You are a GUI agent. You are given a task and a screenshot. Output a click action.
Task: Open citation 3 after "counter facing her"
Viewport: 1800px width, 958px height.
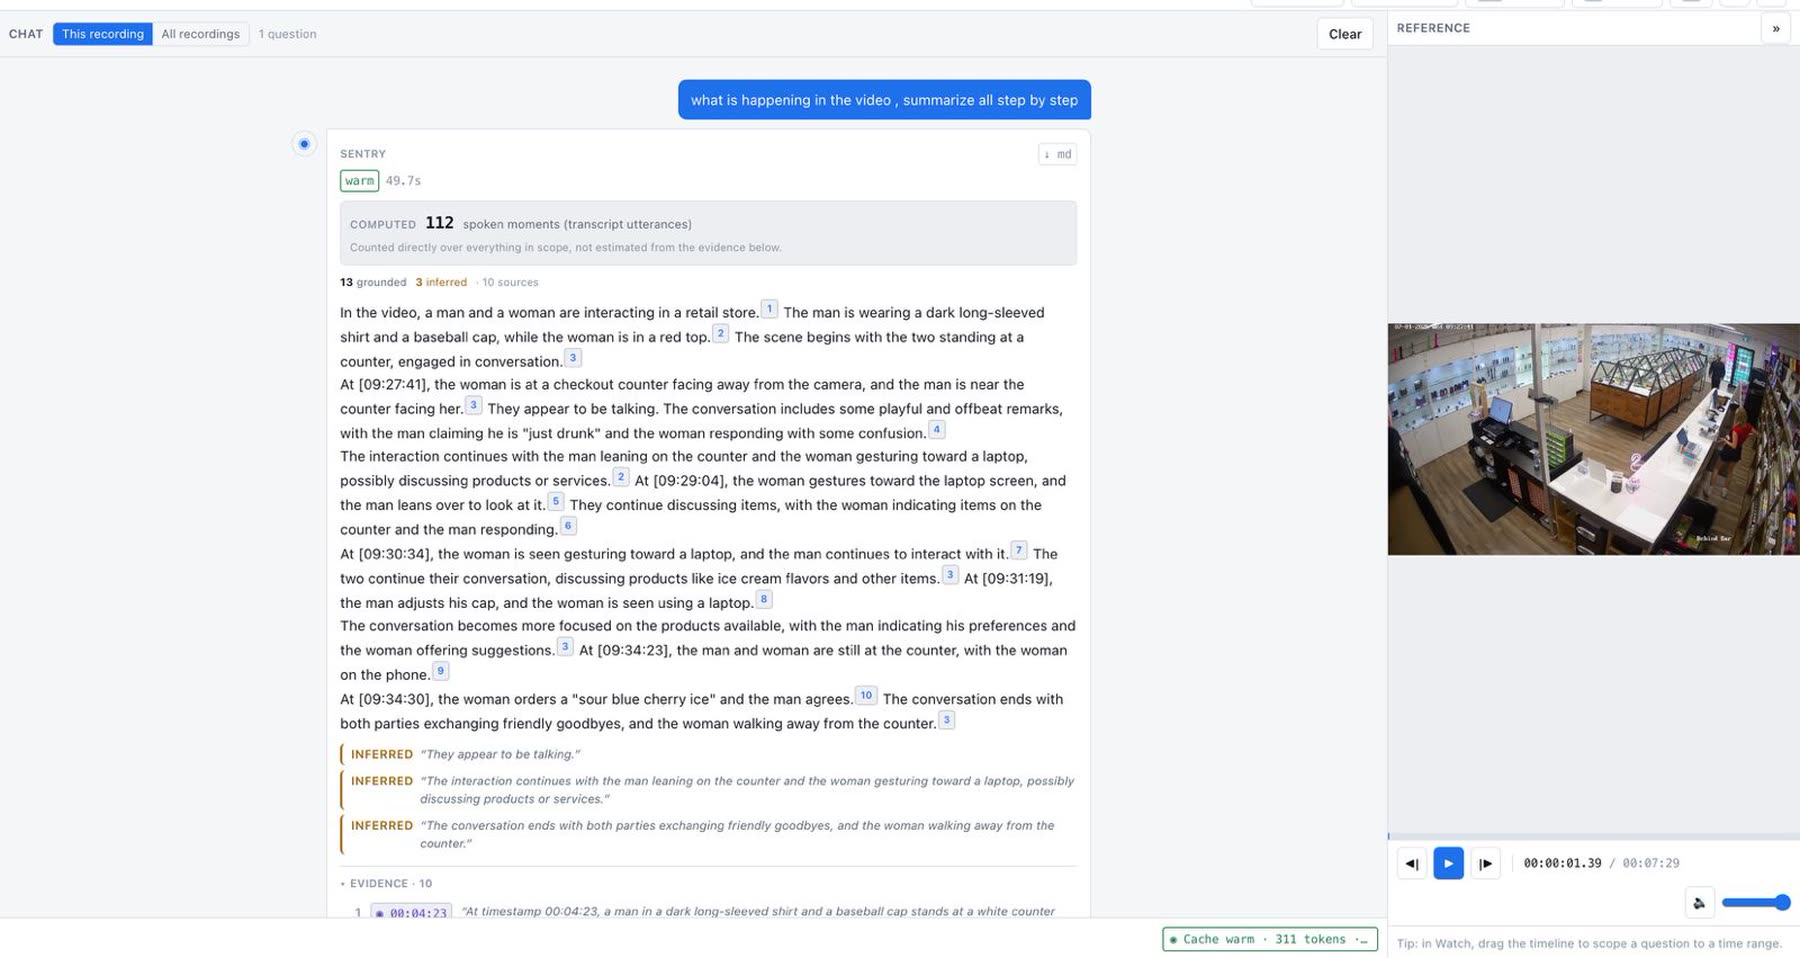(474, 405)
